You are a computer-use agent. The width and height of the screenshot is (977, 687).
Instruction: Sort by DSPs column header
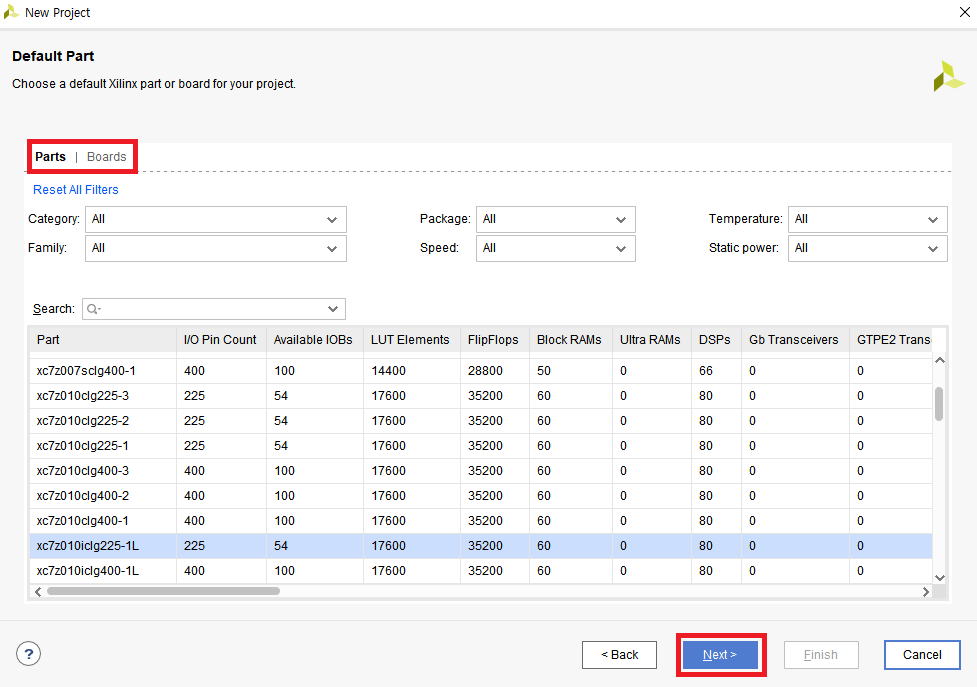(x=716, y=339)
